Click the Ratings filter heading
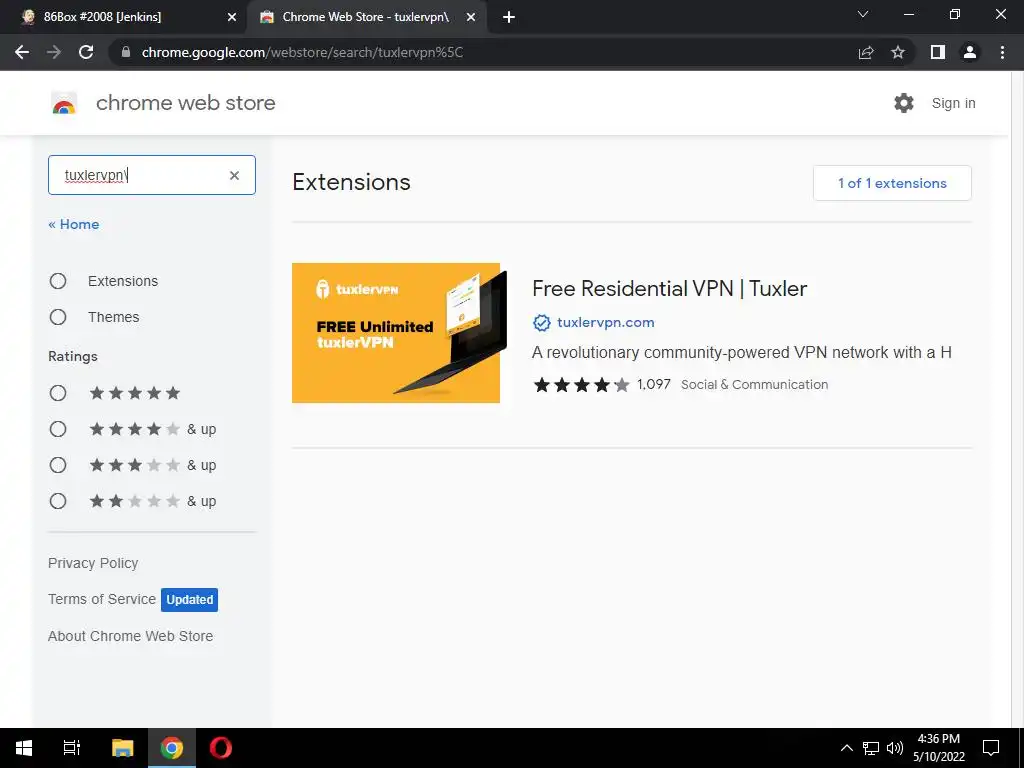 tap(72, 357)
